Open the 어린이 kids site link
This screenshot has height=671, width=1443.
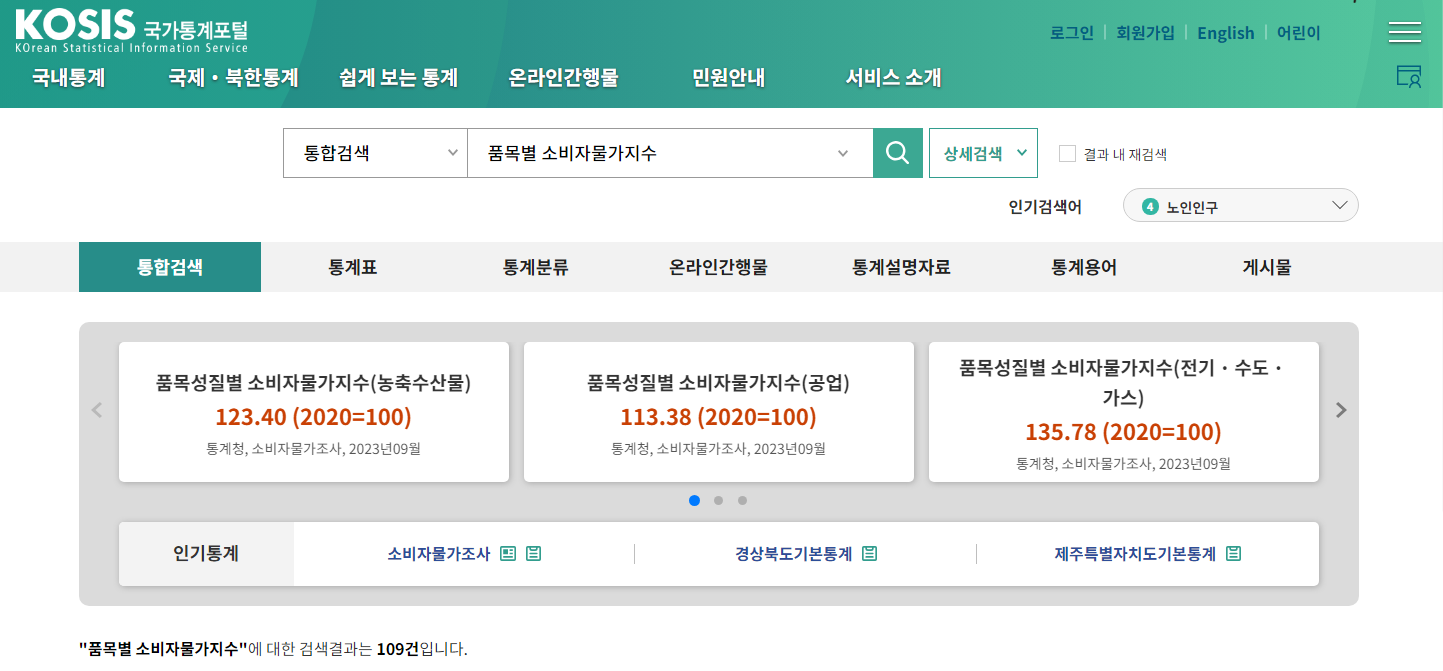[x=1299, y=33]
